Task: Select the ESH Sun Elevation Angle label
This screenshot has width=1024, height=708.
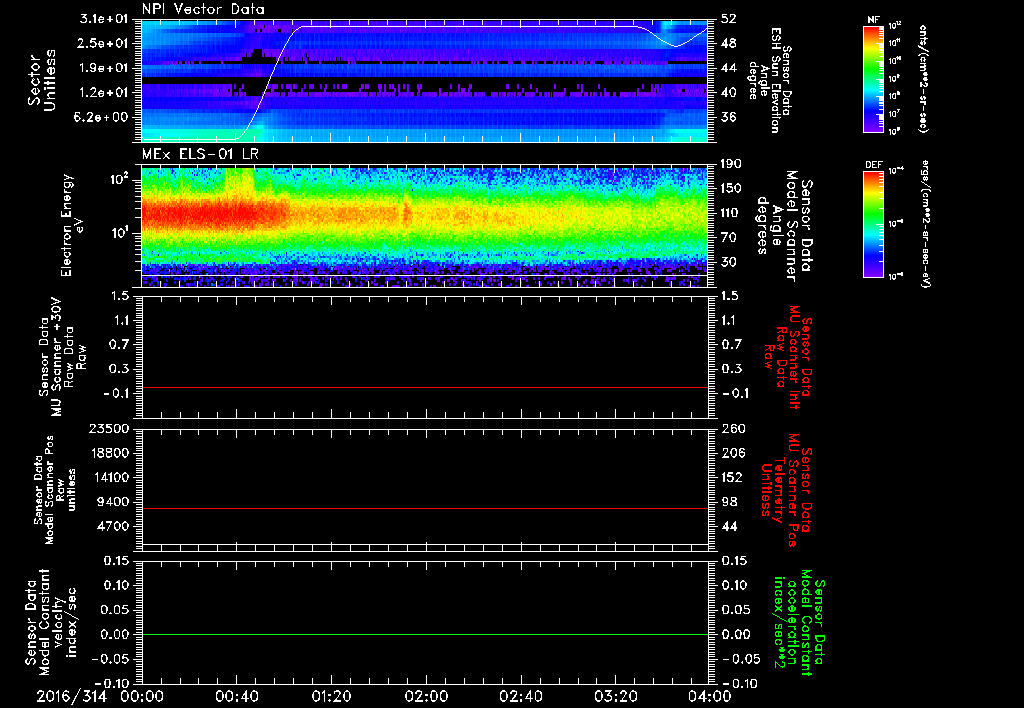Action: point(769,80)
